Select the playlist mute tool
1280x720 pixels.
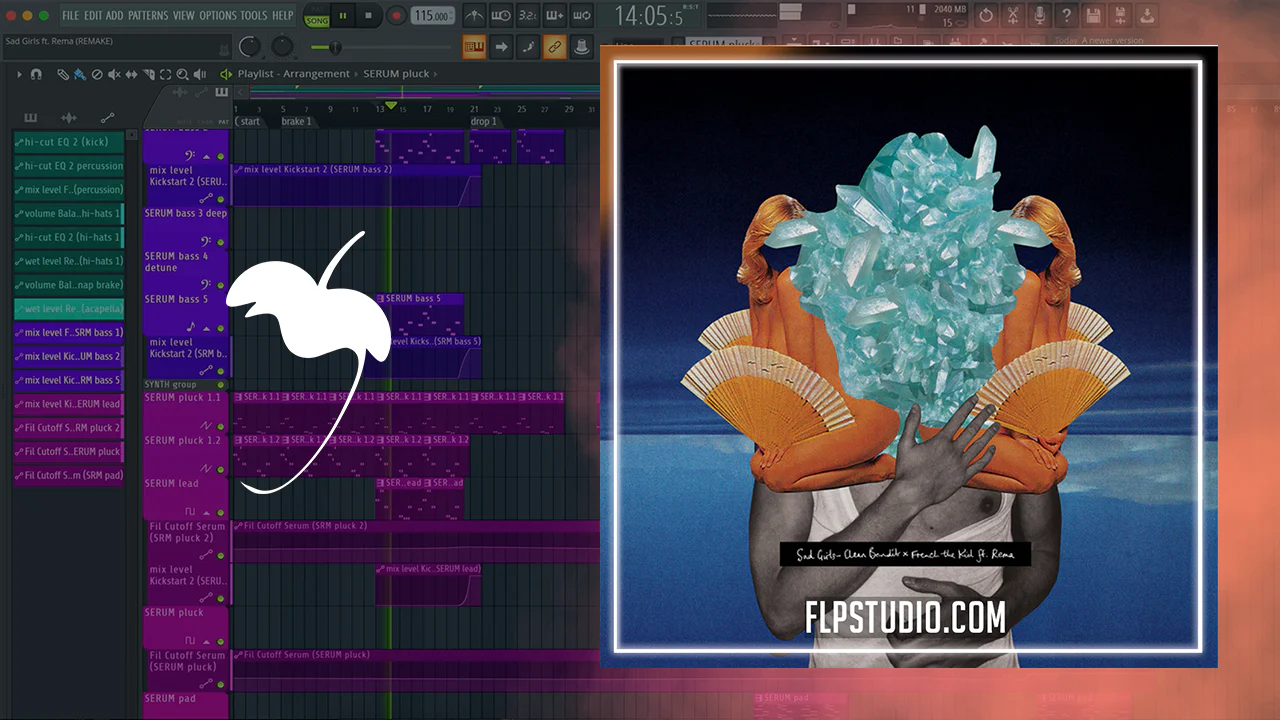pos(114,74)
